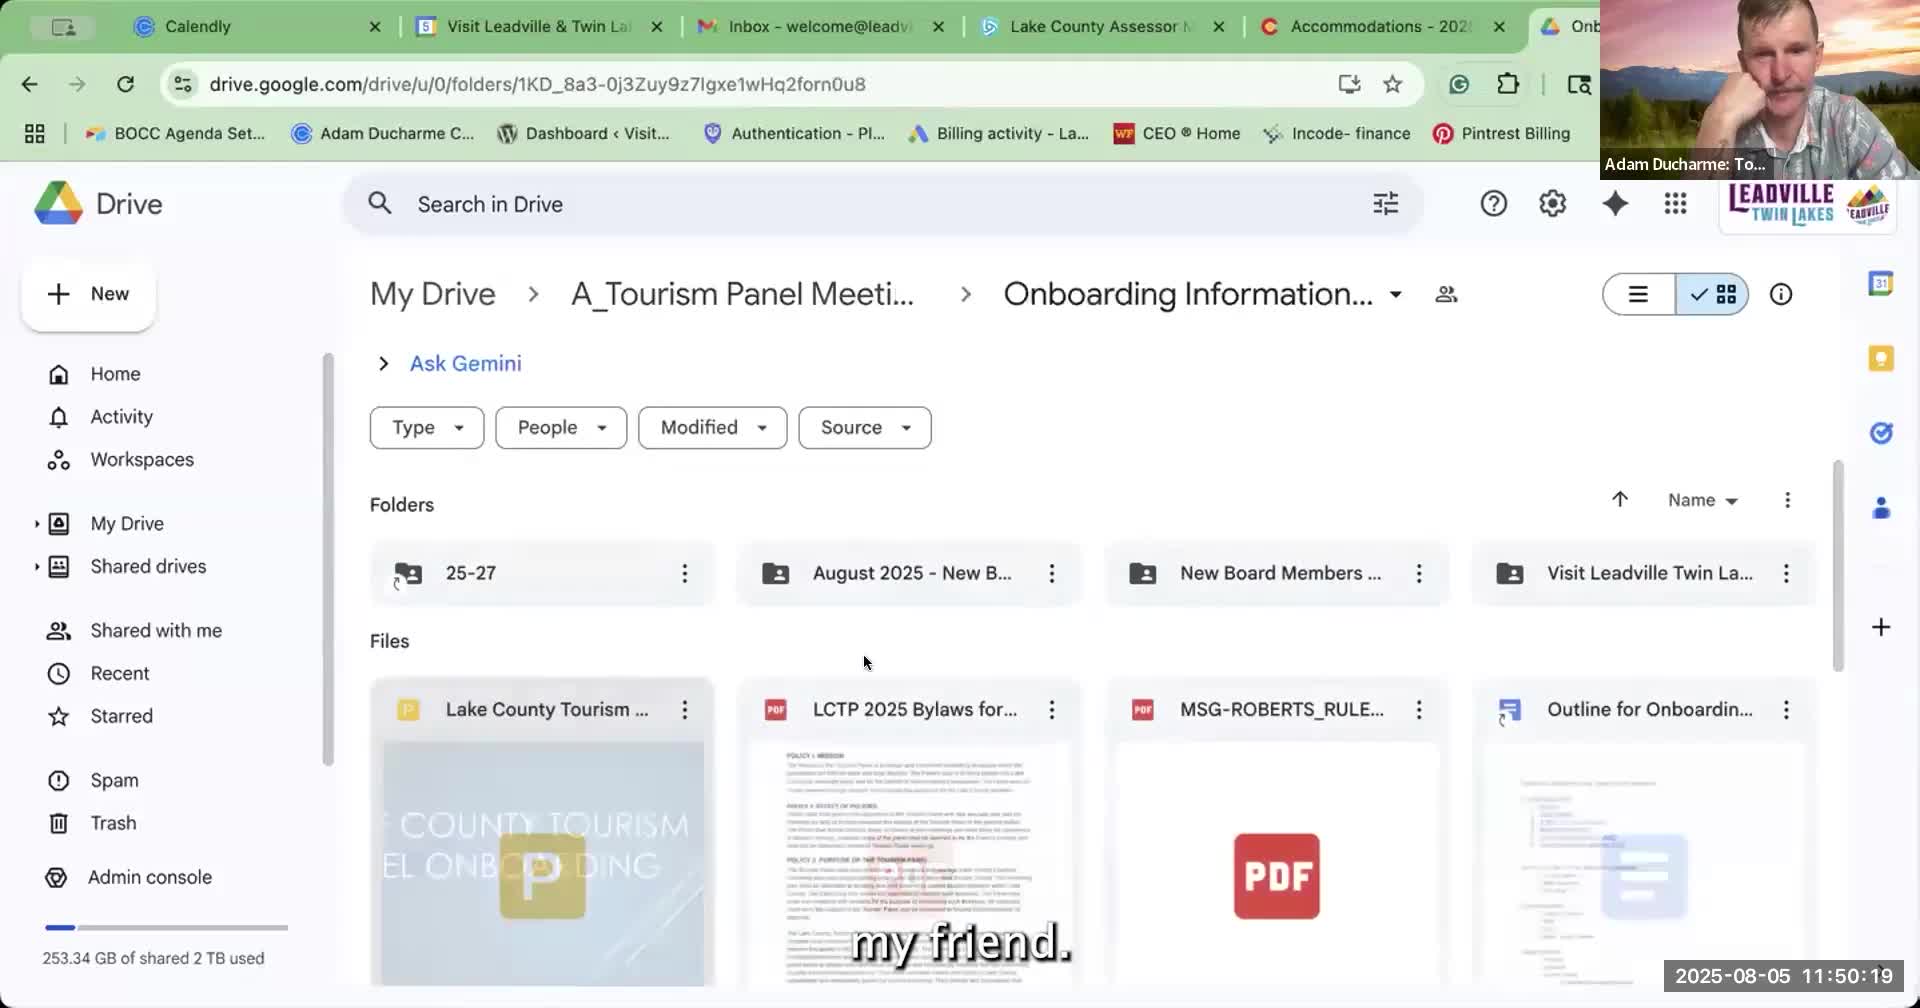1920x1008 pixels.
Task: Open advanced search filter options
Action: (x=1385, y=204)
